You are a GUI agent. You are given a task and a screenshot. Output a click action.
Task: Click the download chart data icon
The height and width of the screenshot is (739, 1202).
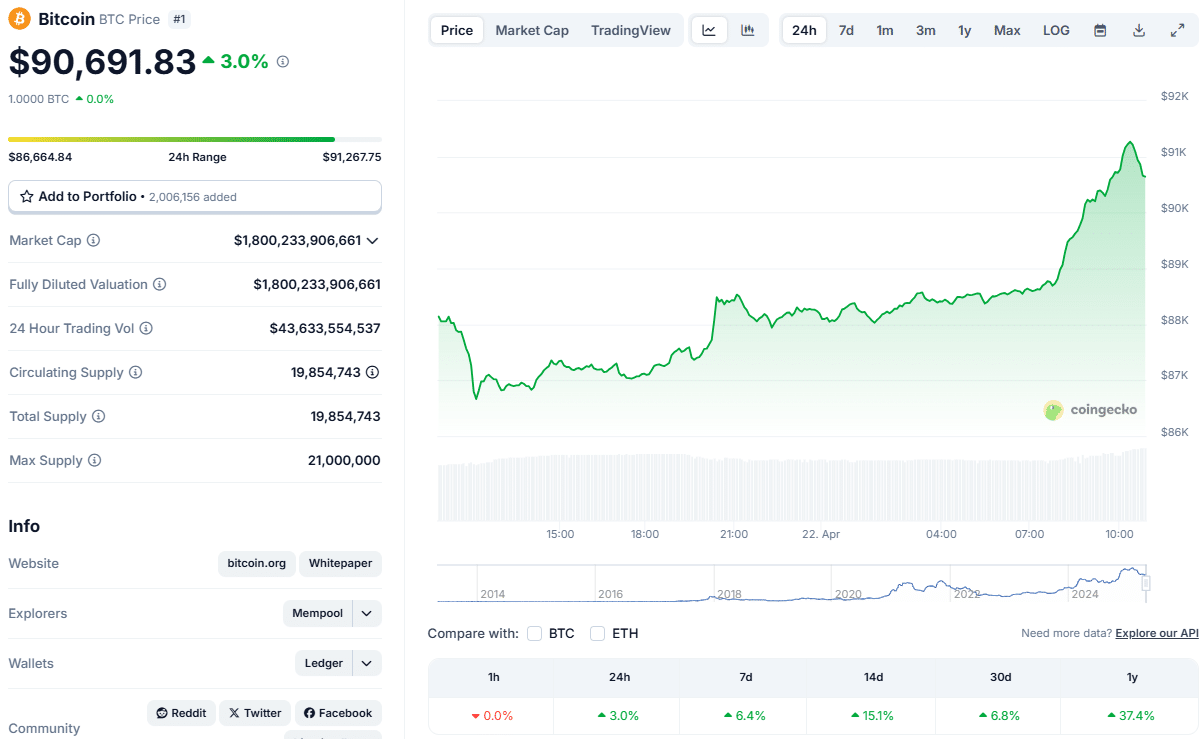tap(1139, 30)
